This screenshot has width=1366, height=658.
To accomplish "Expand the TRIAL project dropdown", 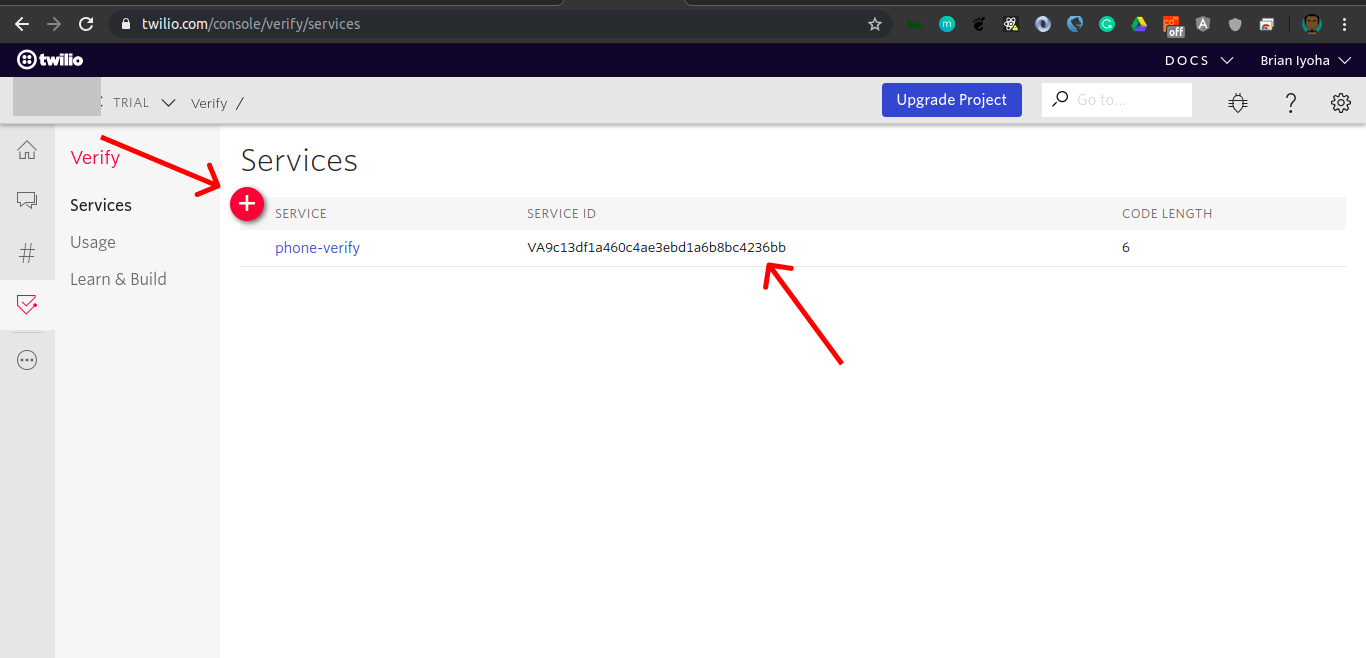I will (145, 102).
